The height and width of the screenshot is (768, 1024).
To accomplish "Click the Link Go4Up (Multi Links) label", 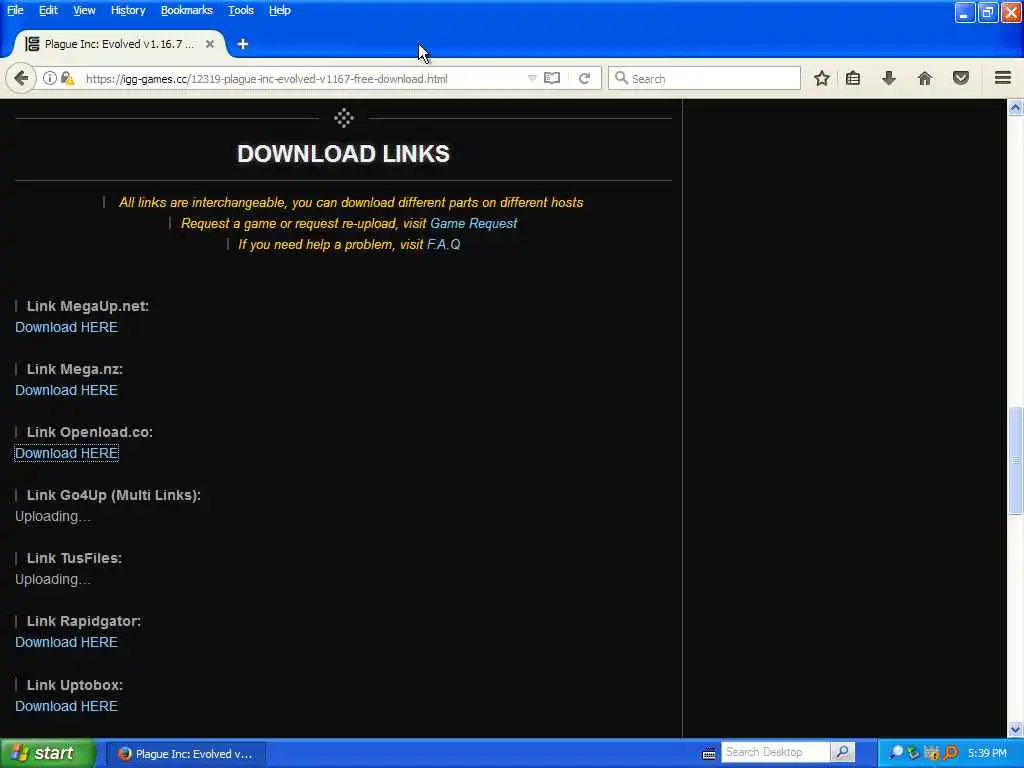I will 114,495.
